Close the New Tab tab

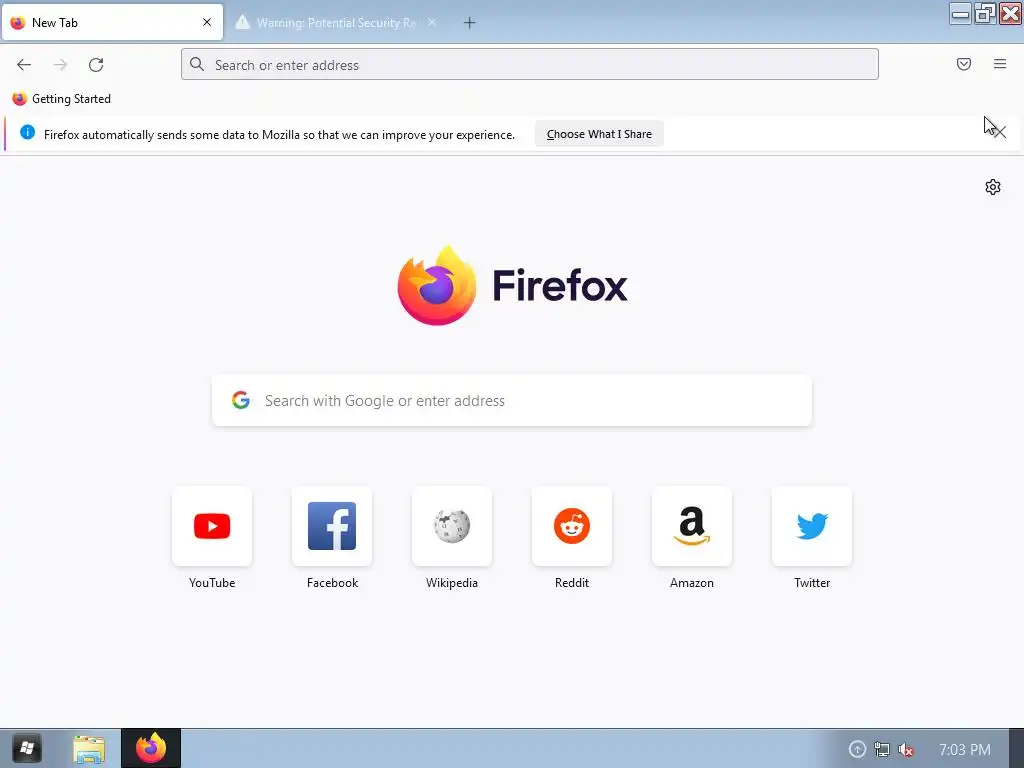pyautogui.click(x=207, y=22)
